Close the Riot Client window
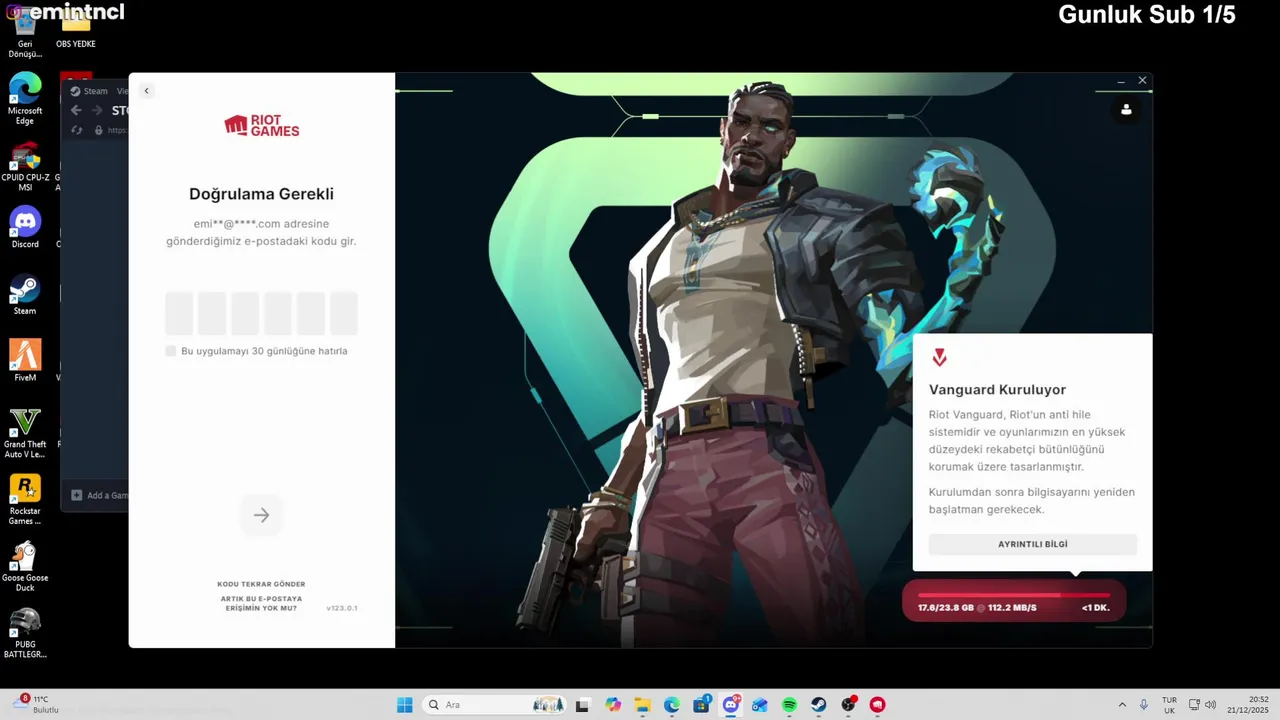This screenshot has height=720, width=1280. (1142, 81)
